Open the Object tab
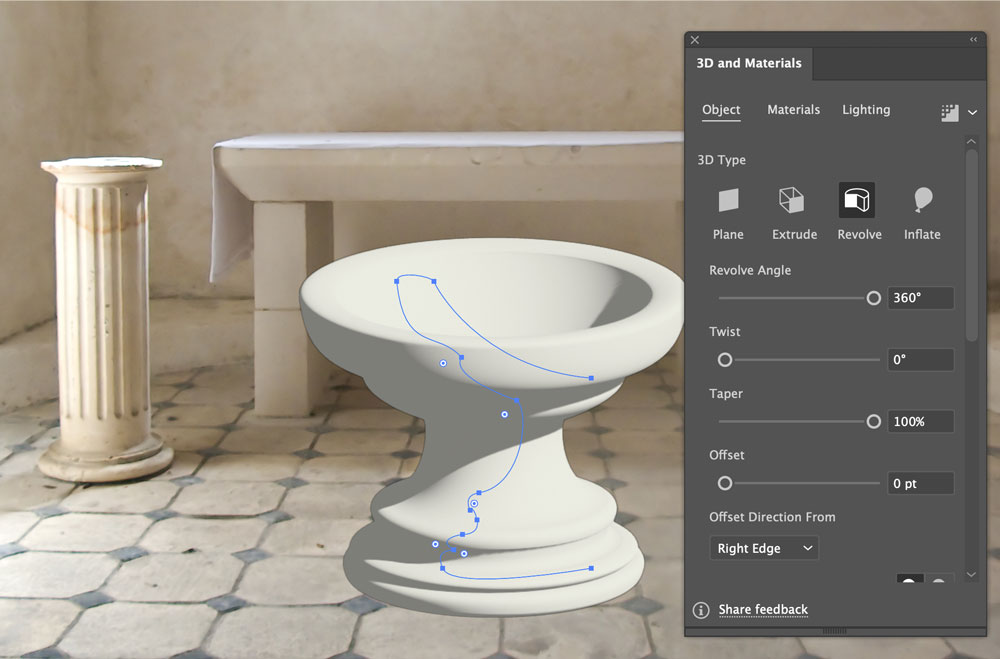This screenshot has height=659, width=1000. (721, 110)
